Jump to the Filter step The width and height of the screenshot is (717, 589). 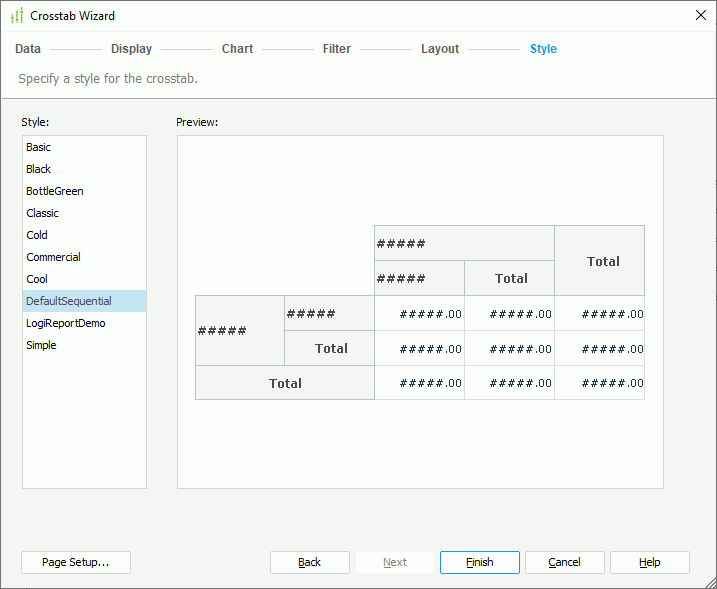336,49
